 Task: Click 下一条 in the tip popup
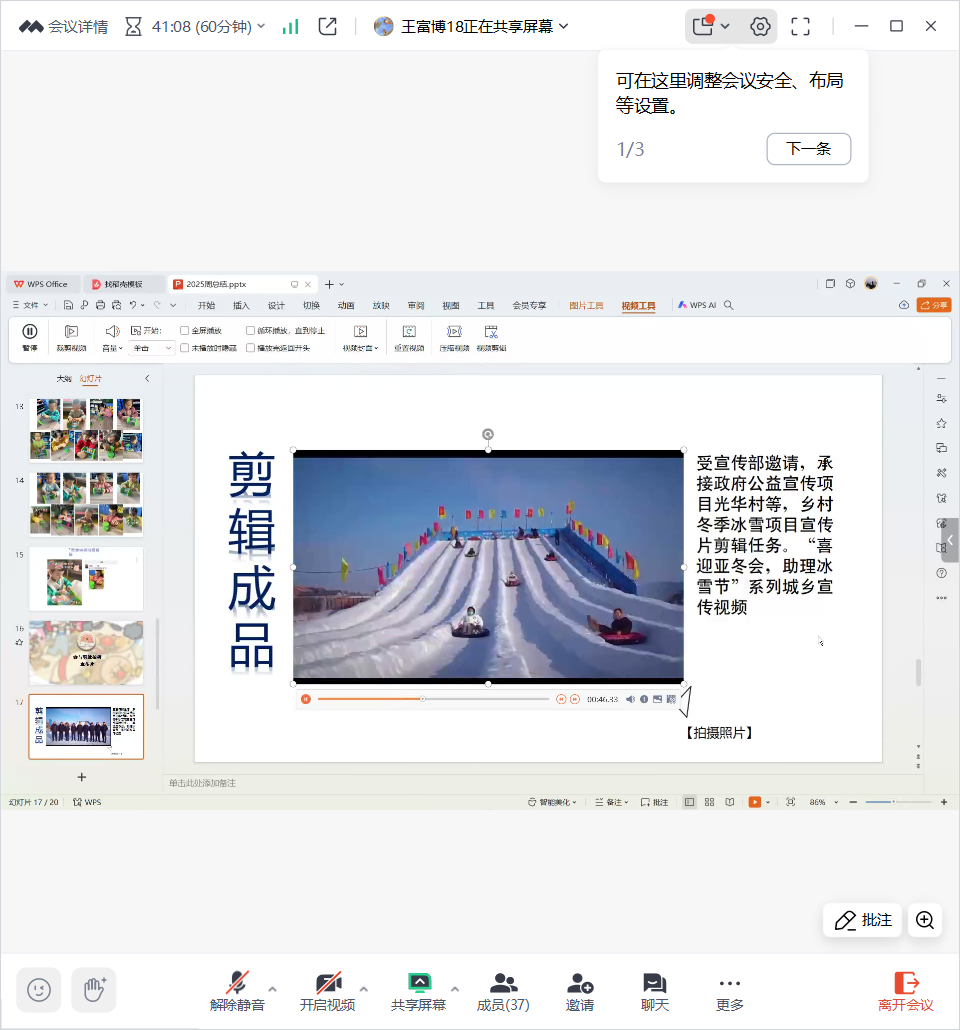pyautogui.click(x=808, y=149)
